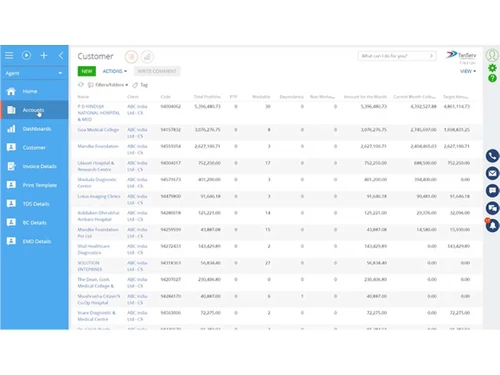Open Lotus Imaging Clinics record
The height and width of the screenshot is (375, 500).
click(x=99, y=196)
